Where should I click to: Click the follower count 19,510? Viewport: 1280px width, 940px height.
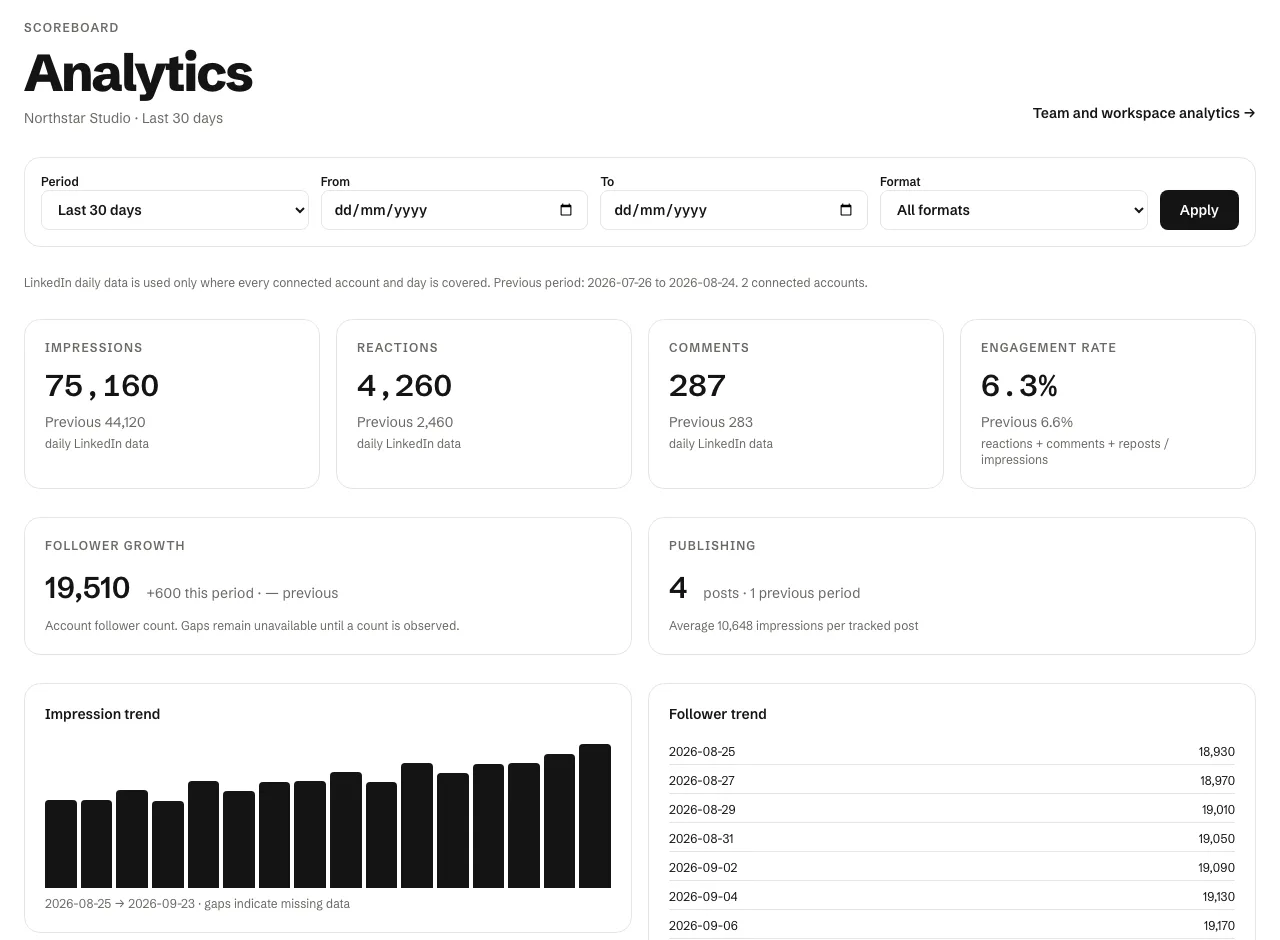tap(87, 588)
